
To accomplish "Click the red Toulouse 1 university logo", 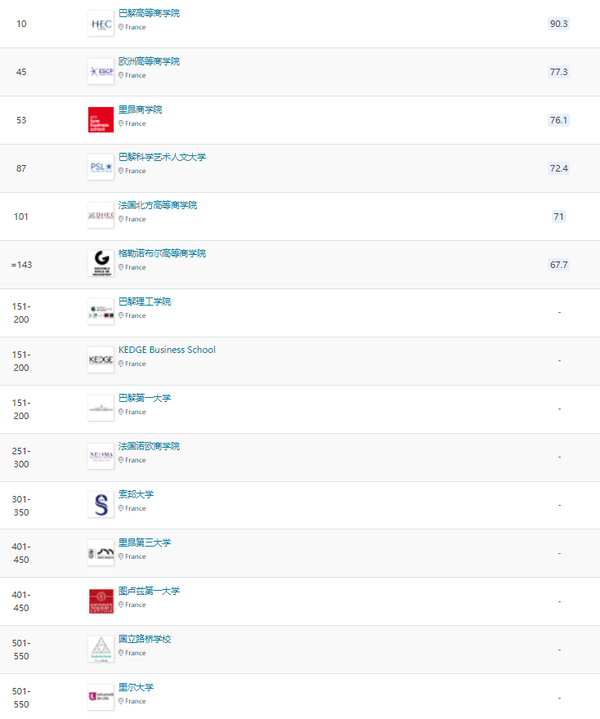I will tap(101, 600).
